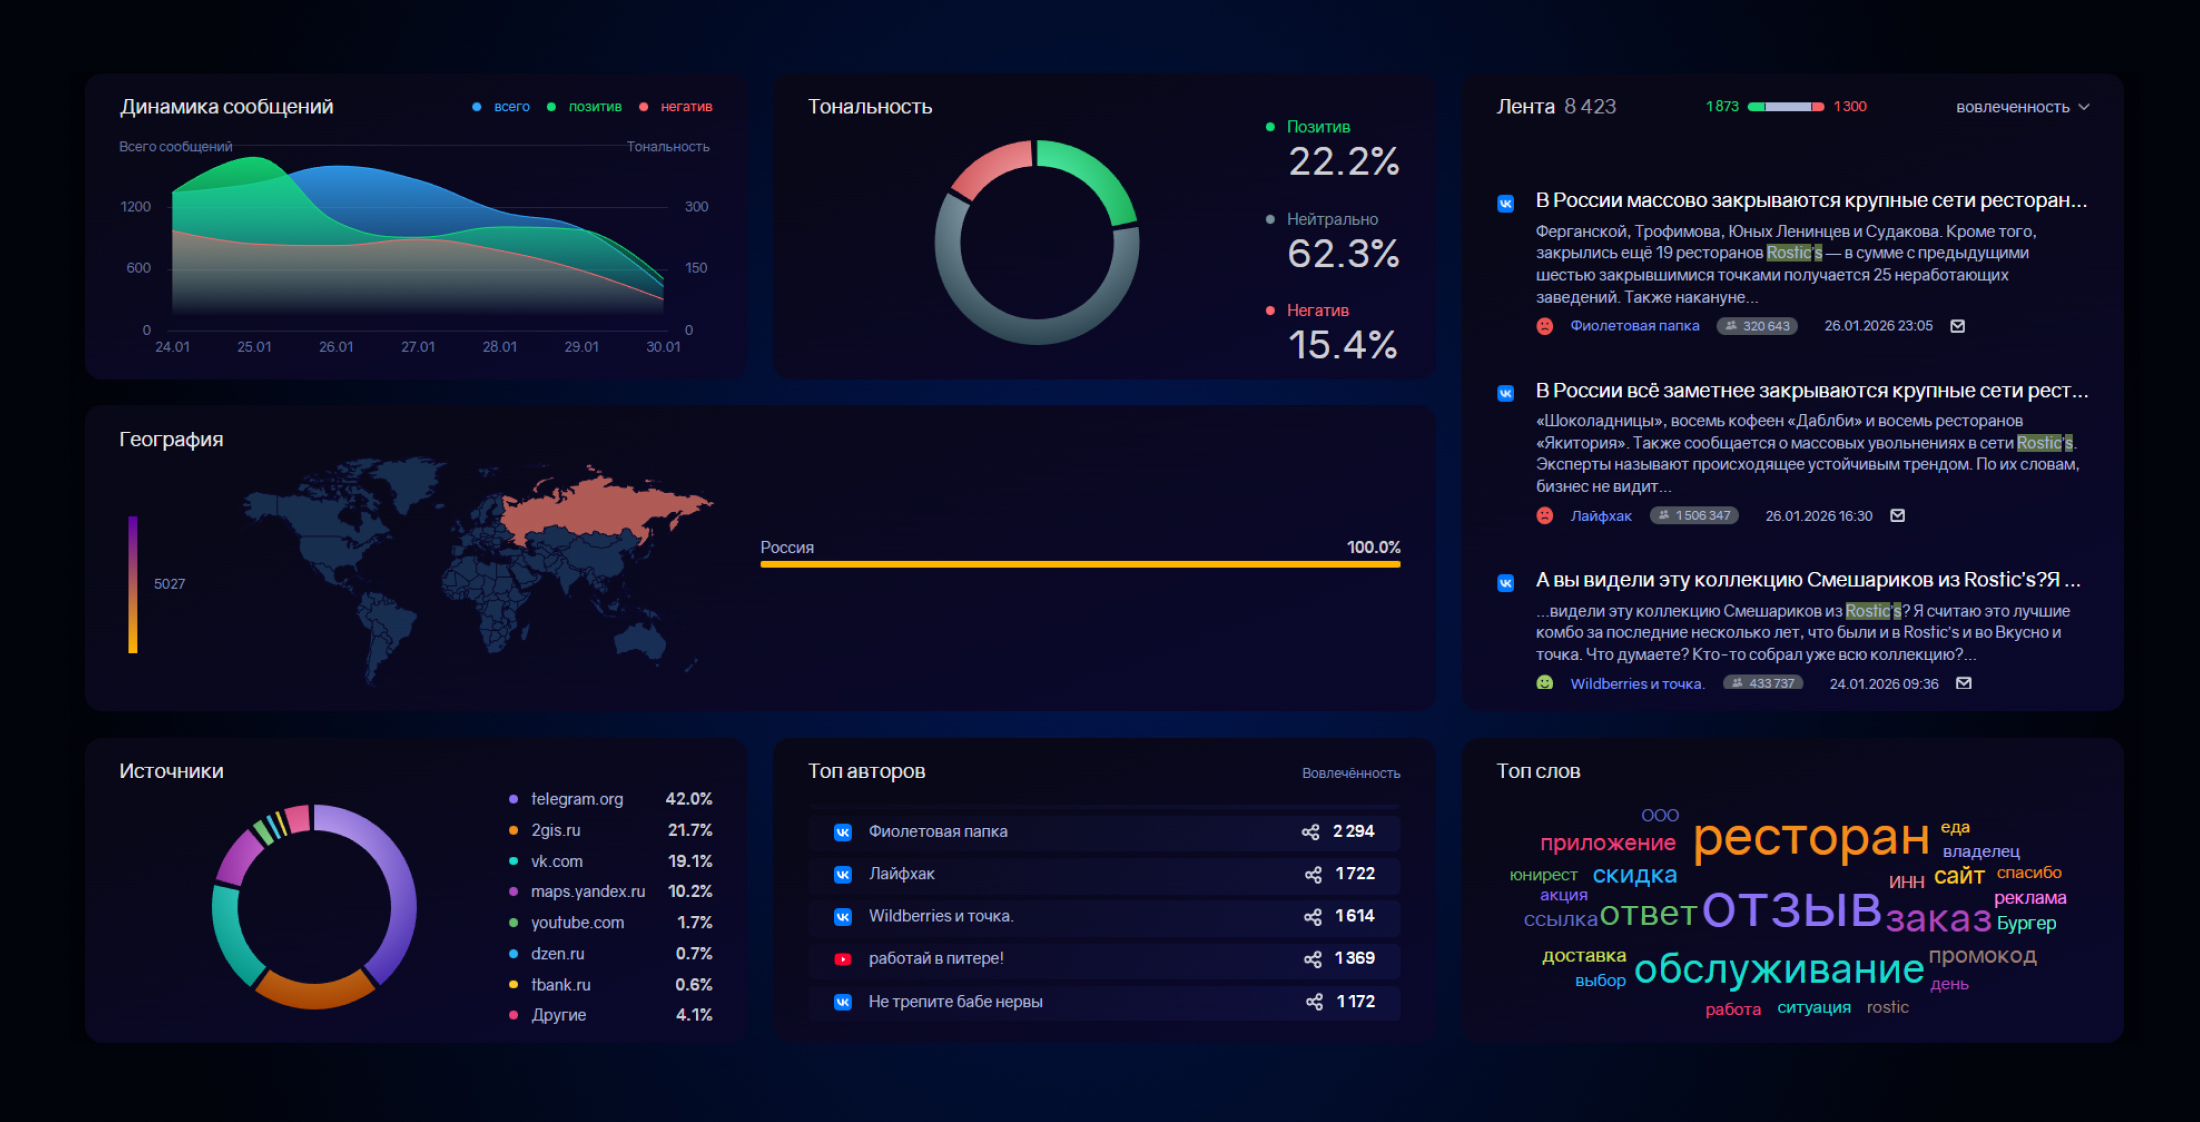Click the word «ресторан» in Топ слов
Screen dimensions: 2200x1122
click(x=1811, y=838)
